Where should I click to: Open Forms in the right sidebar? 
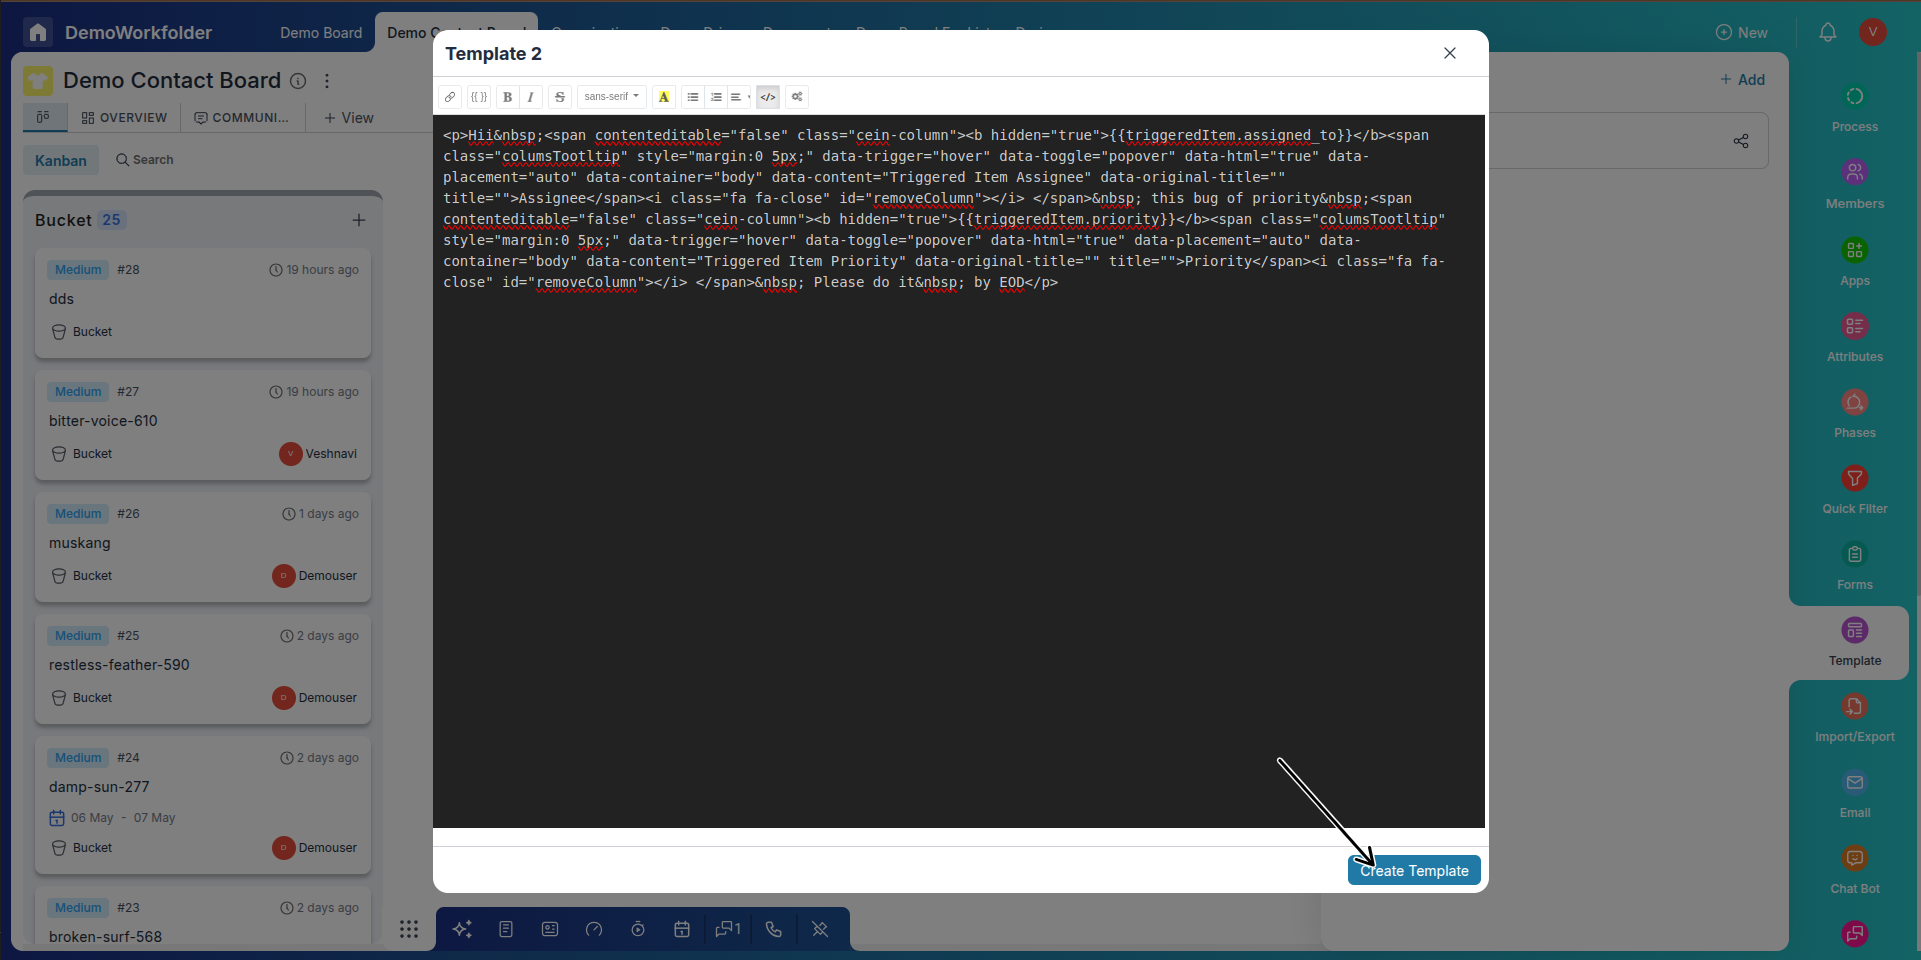click(x=1855, y=566)
